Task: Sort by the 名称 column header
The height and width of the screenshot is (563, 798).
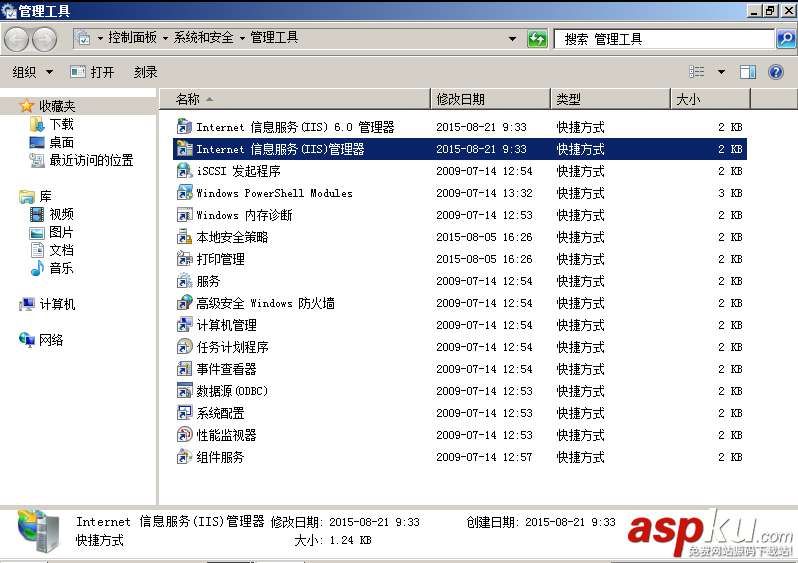Action: [295, 99]
